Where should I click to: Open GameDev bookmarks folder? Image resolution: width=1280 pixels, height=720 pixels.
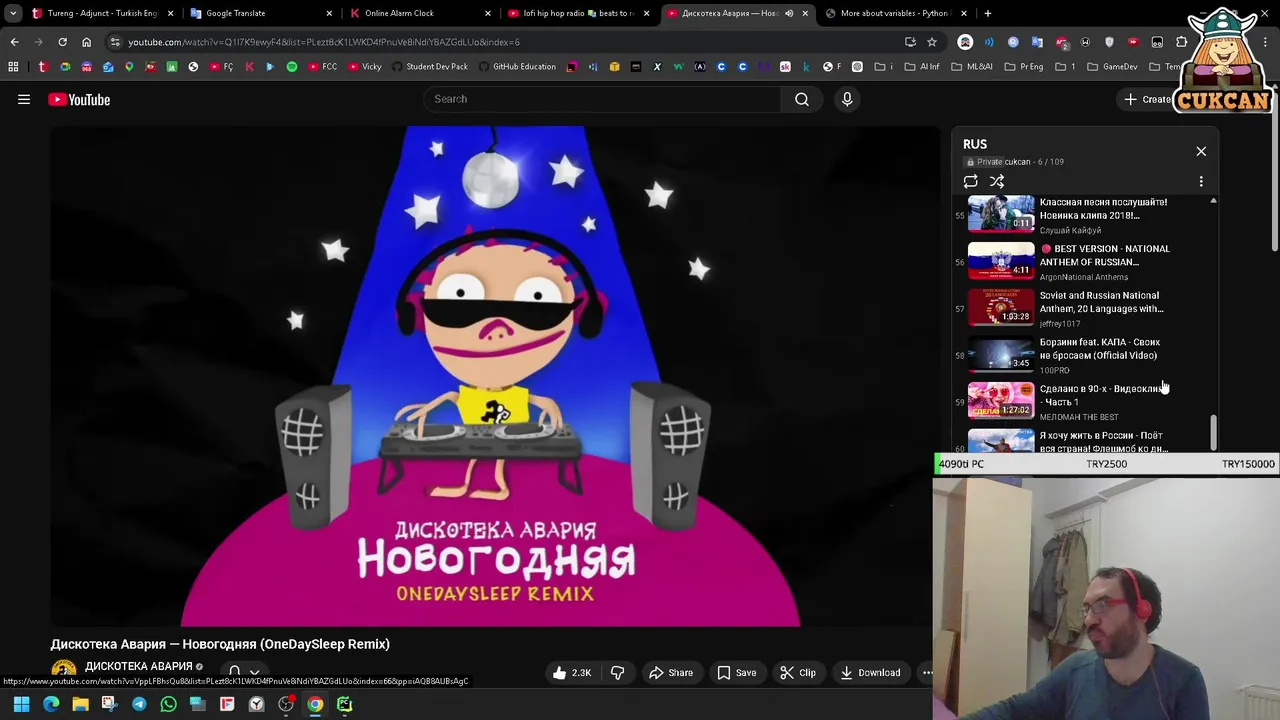(1112, 67)
